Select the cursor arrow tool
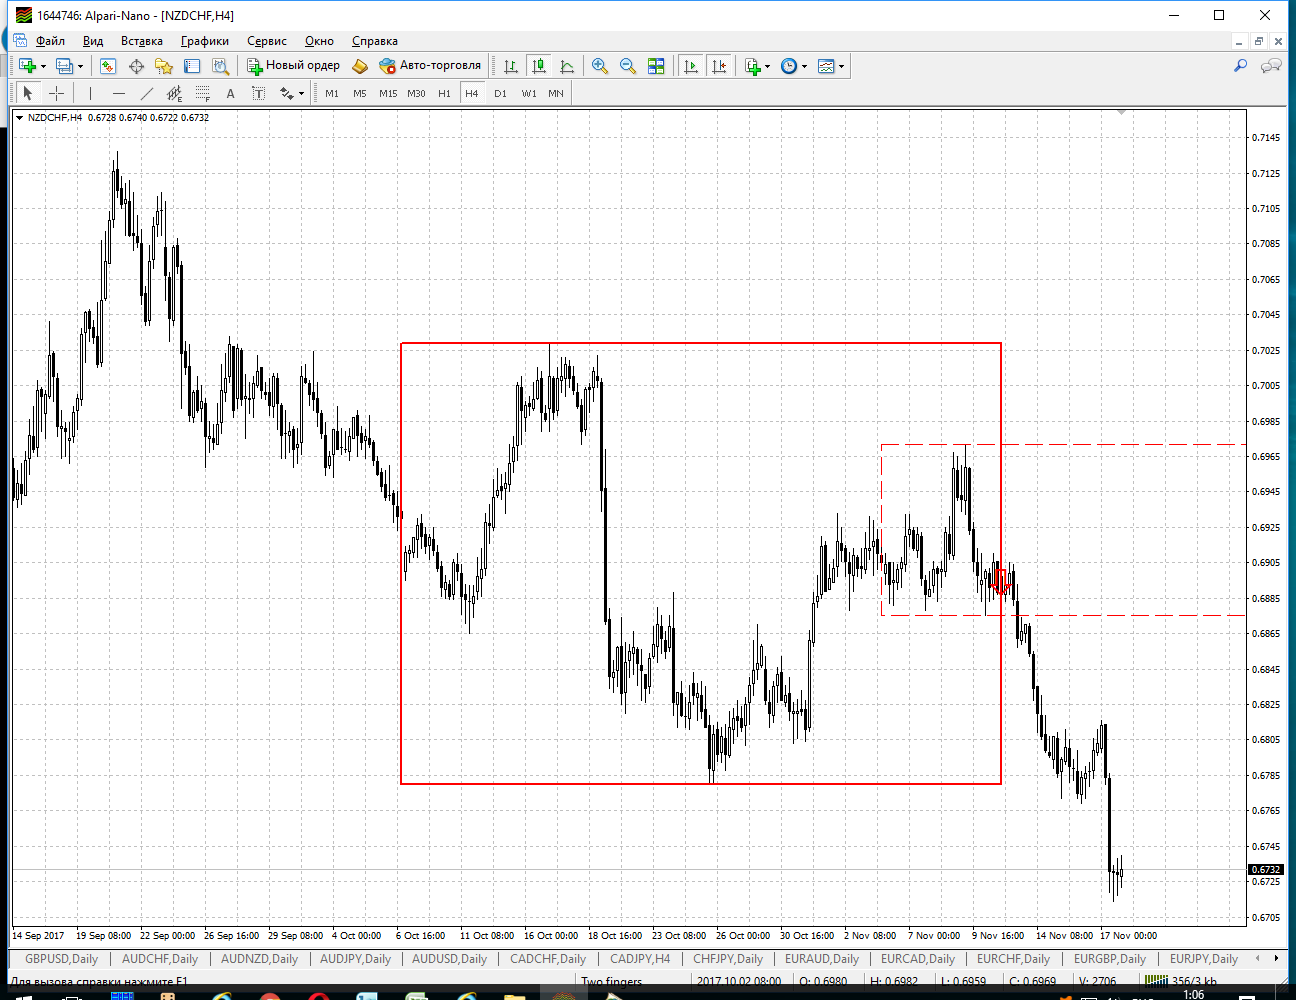The image size is (1296, 1000). point(28,93)
